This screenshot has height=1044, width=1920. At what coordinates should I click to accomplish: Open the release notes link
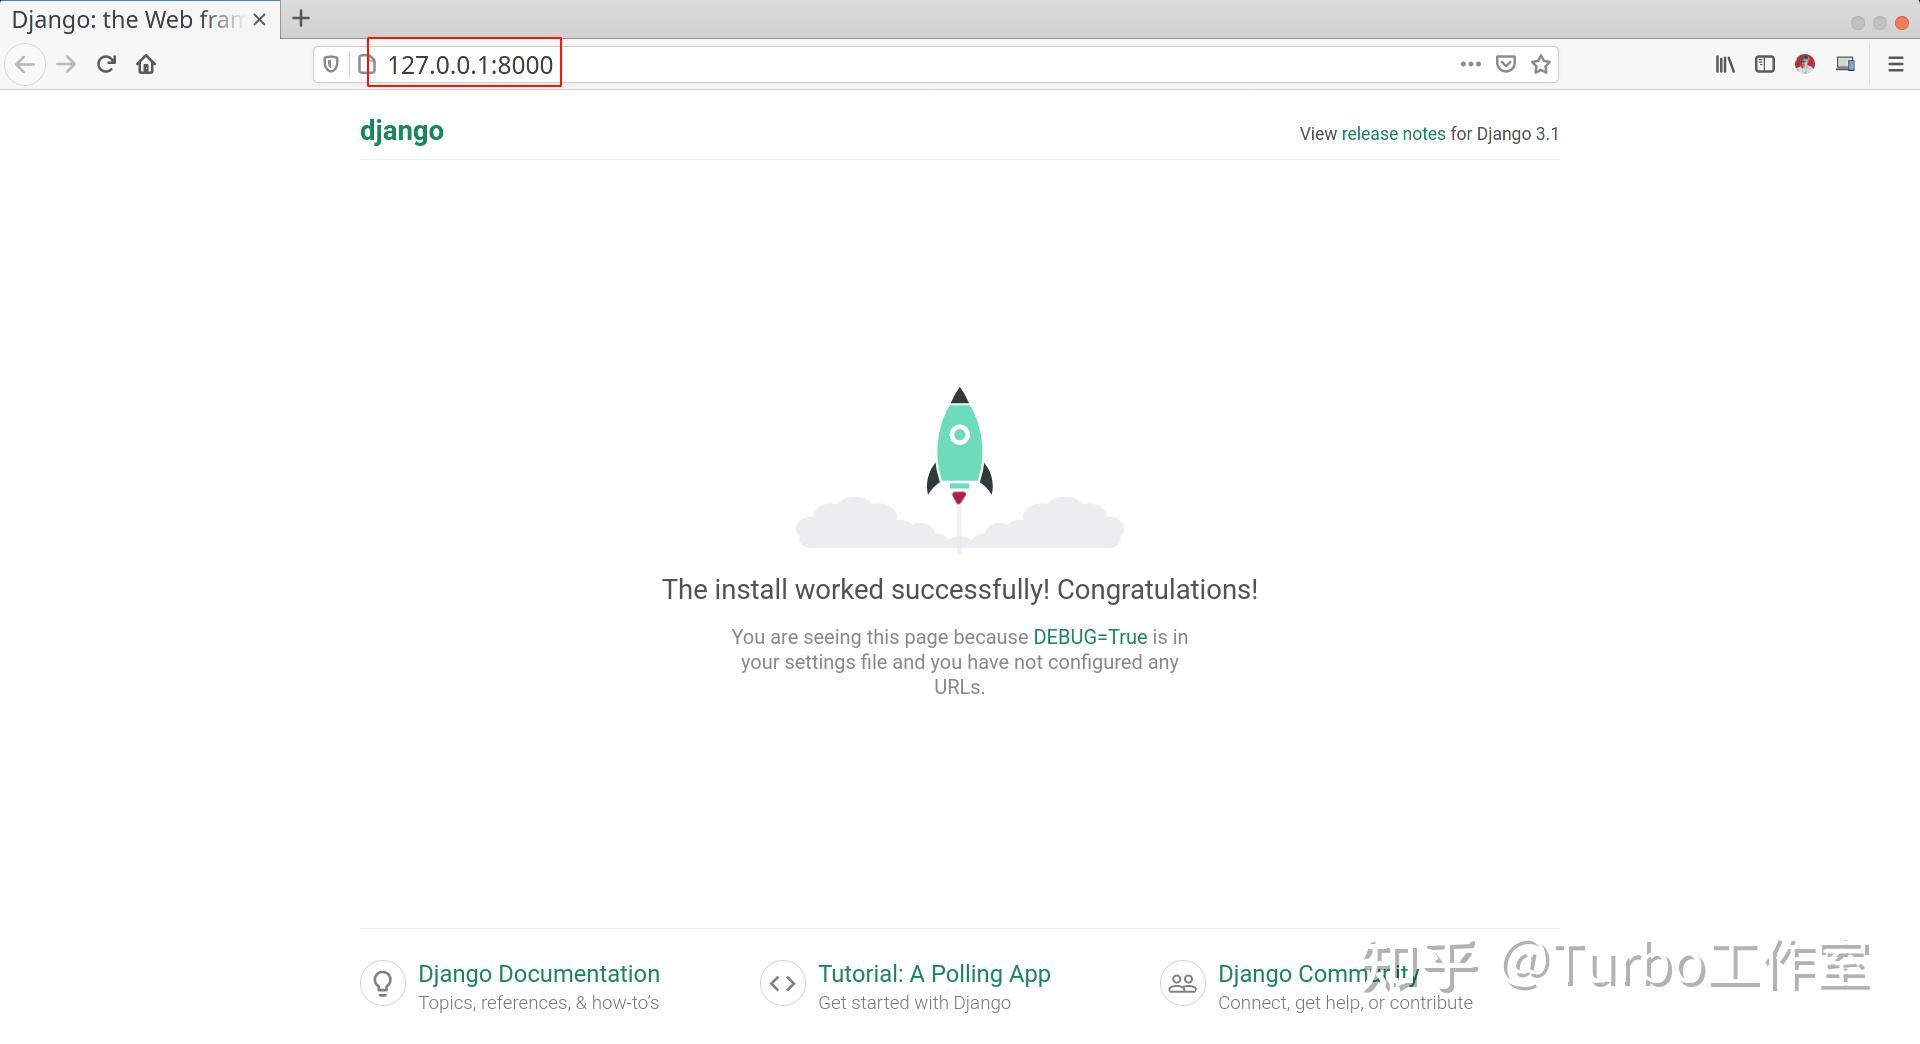coord(1393,134)
